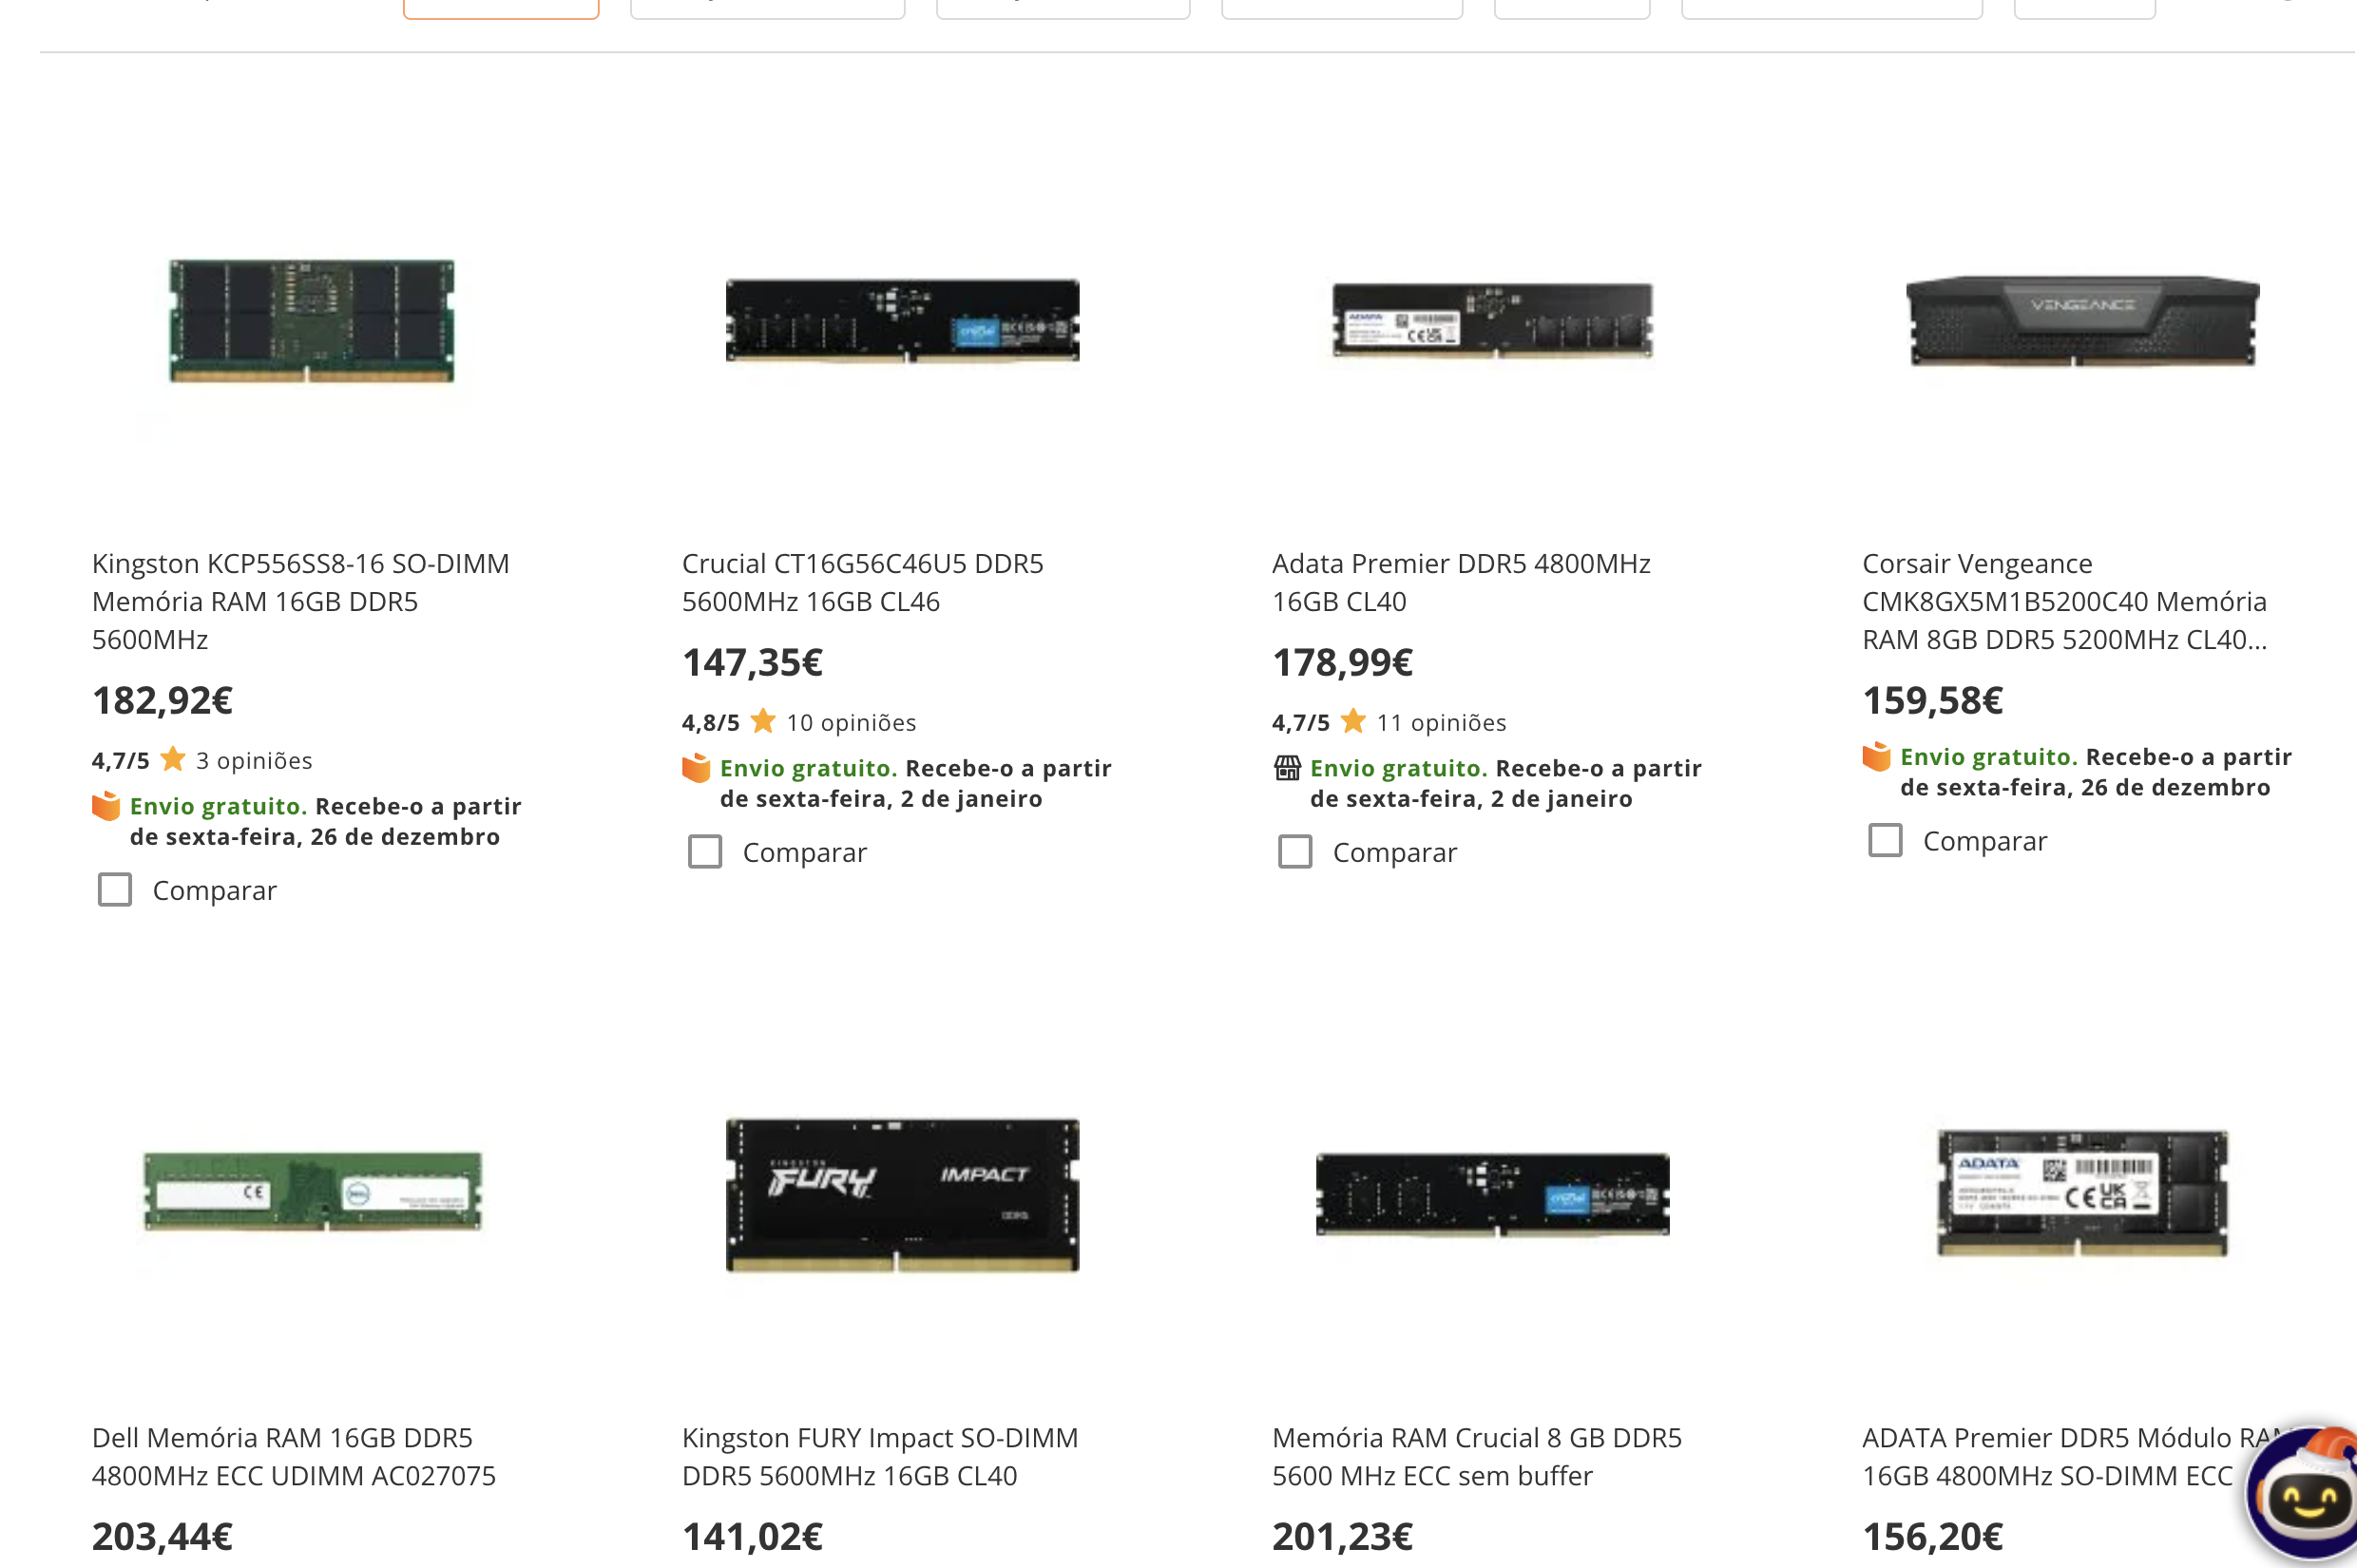Image resolution: width=2357 pixels, height=1568 pixels.
Task: View the Kingston FURY Impact product image
Action: [902, 1195]
